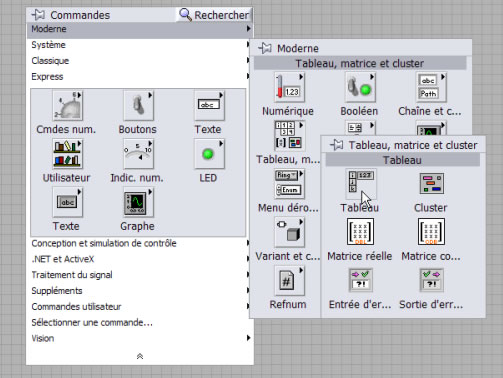Select the Matrice réelle control

pyautogui.click(x=360, y=232)
